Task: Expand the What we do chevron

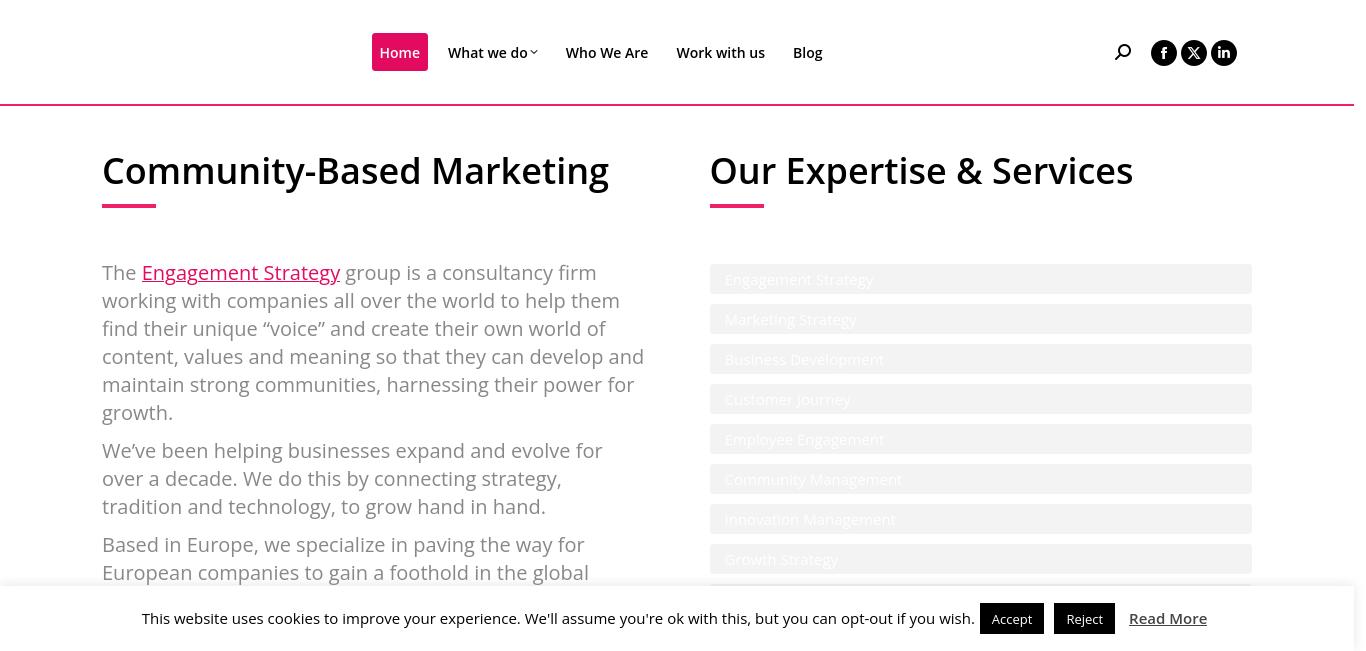Action: [534, 52]
